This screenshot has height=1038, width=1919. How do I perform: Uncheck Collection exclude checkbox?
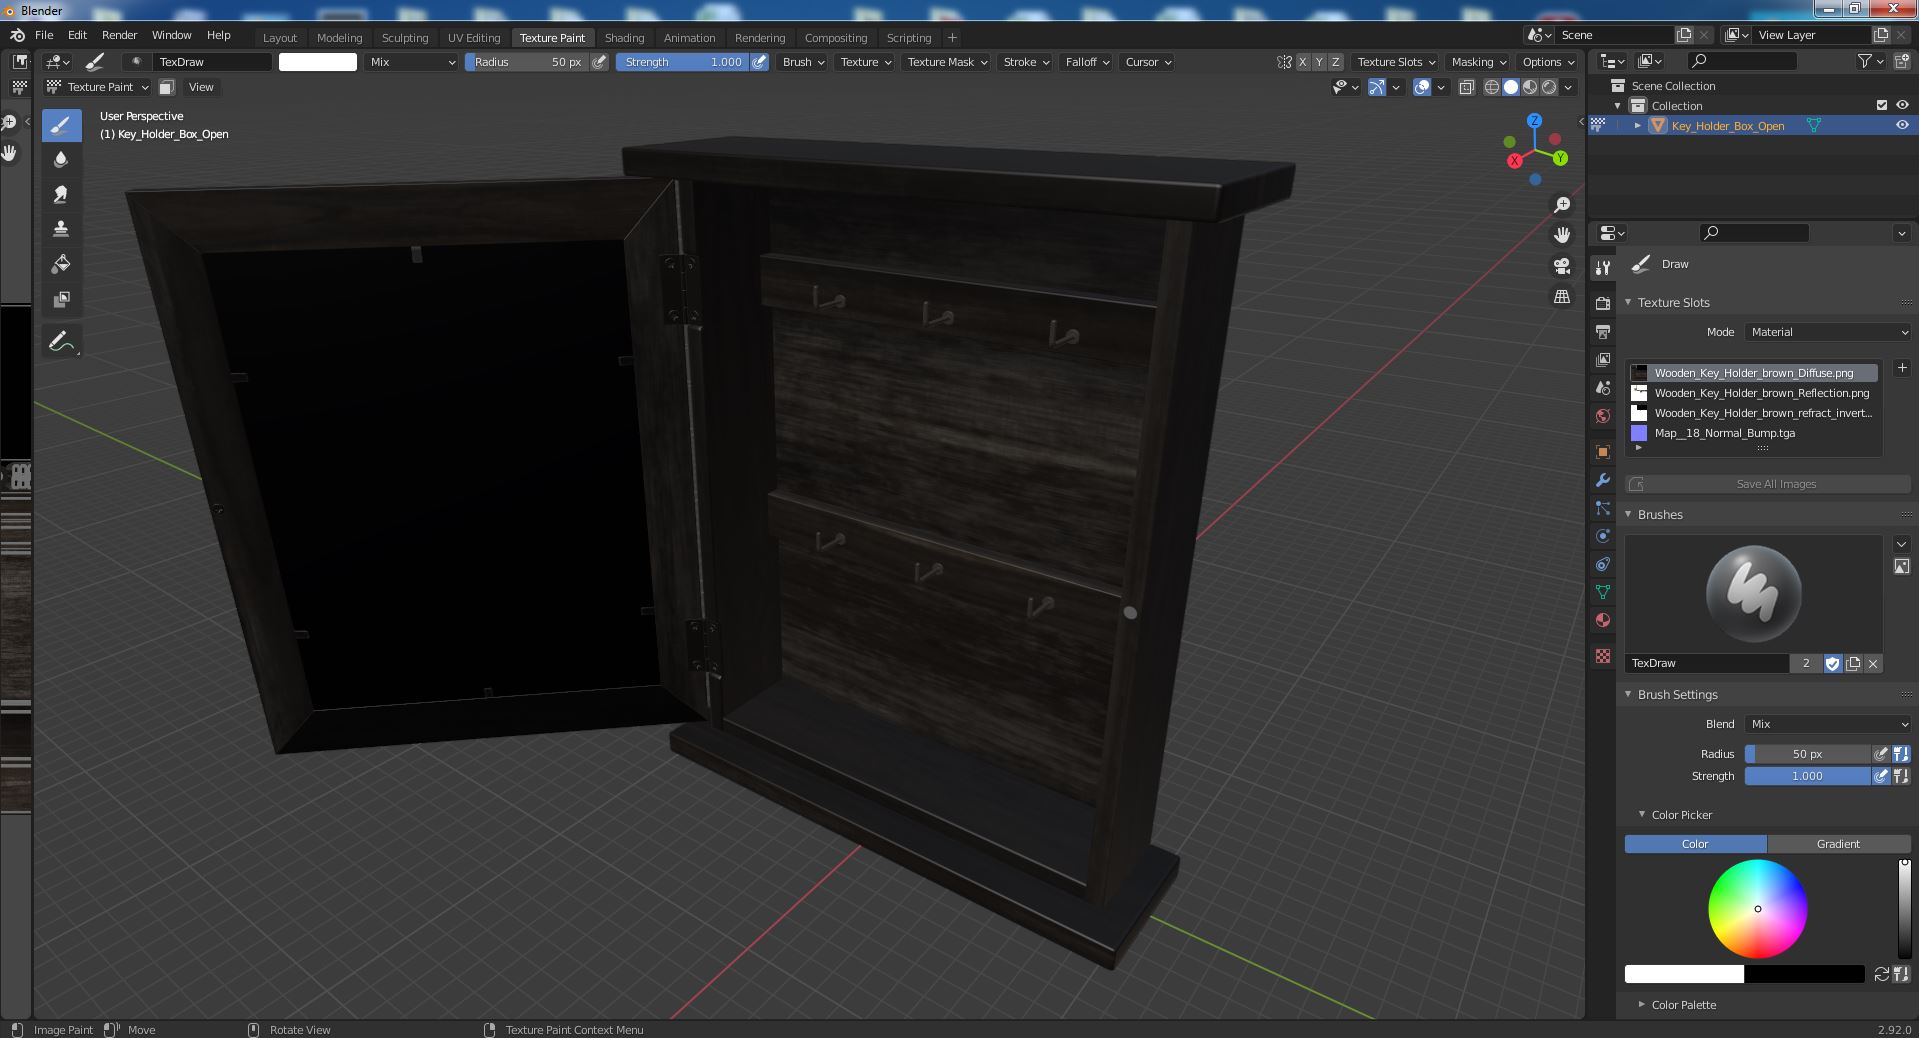click(1882, 105)
